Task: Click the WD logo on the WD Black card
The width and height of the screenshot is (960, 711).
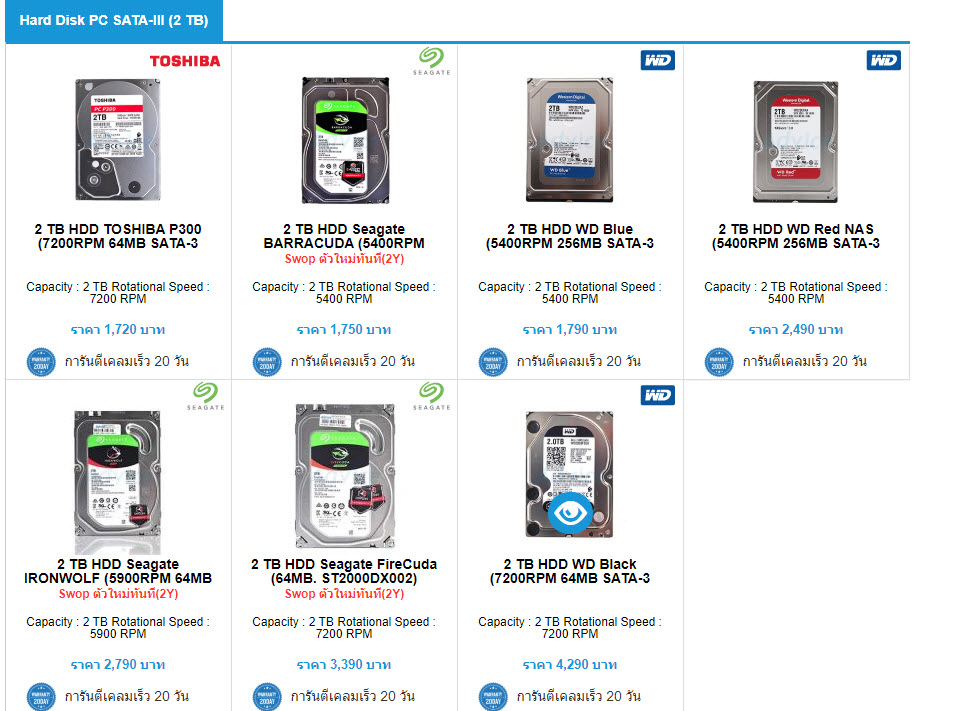Action: (658, 395)
